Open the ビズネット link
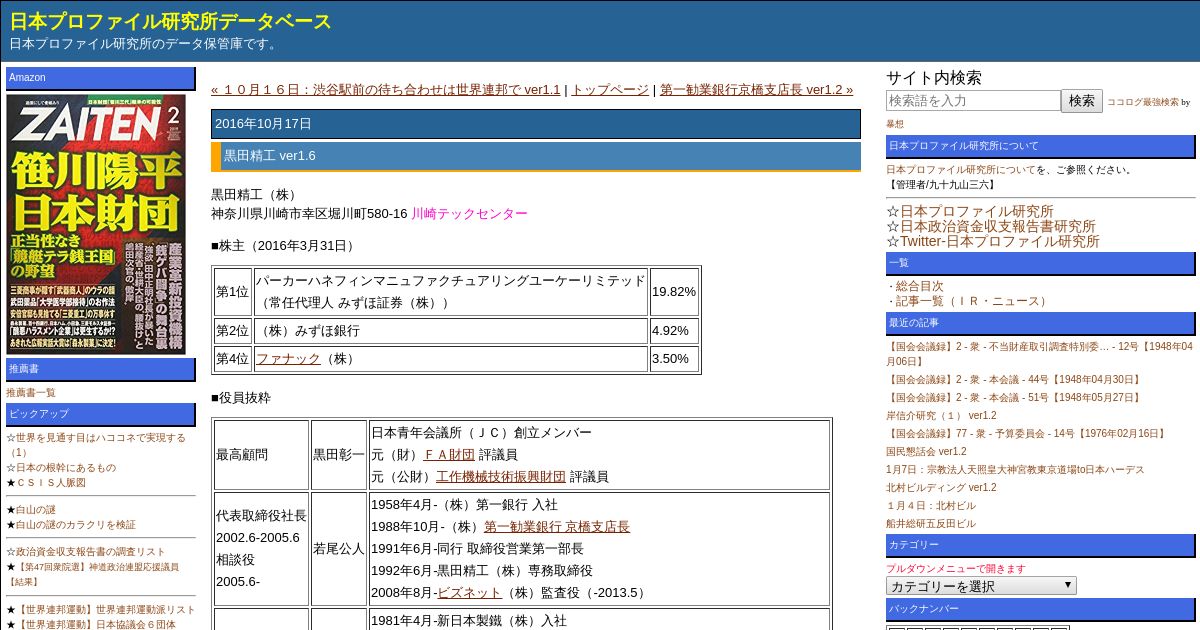This screenshot has width=1200, height=630. pos(469,593)
